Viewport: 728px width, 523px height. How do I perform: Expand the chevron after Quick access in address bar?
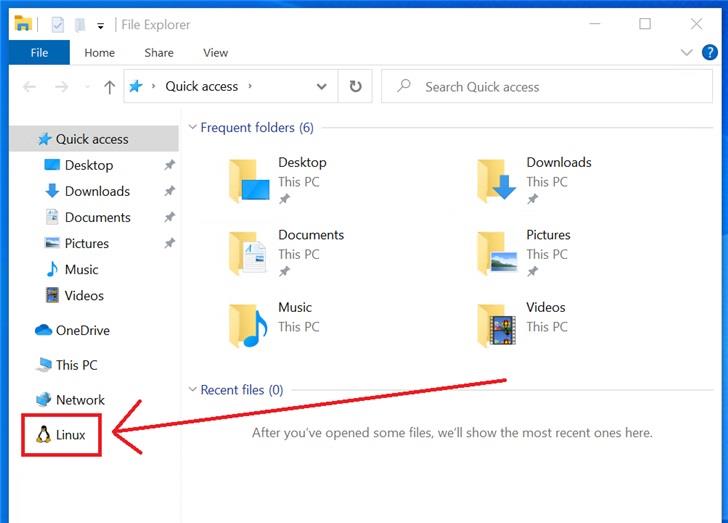click(x=250, y=86)
